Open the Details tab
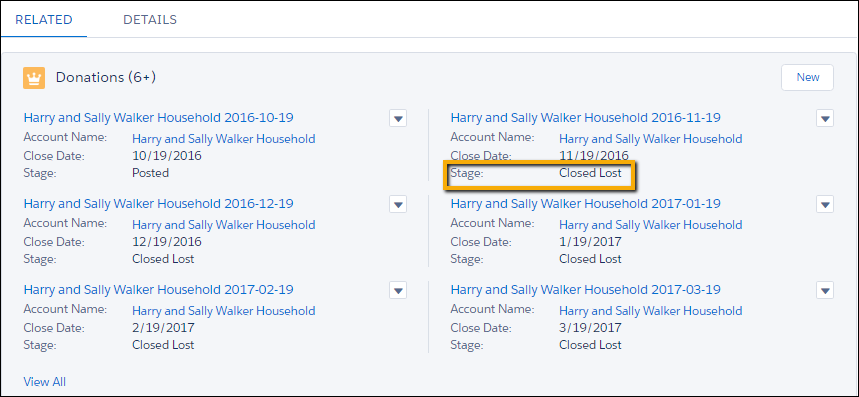The image size is (859, 397). tap(150, 20)
